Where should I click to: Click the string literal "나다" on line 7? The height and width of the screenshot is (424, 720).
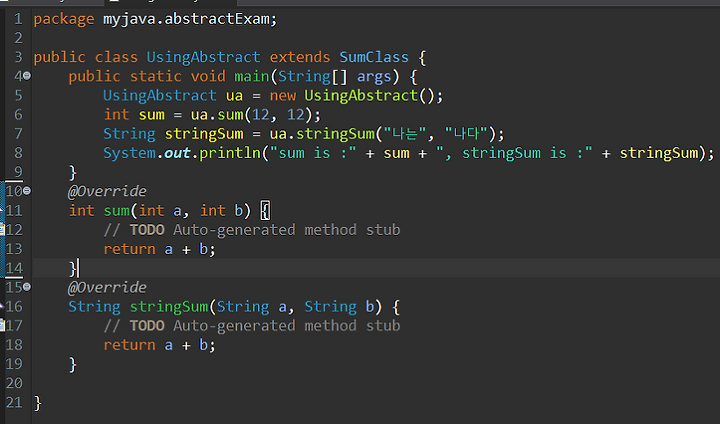[466, 134]
